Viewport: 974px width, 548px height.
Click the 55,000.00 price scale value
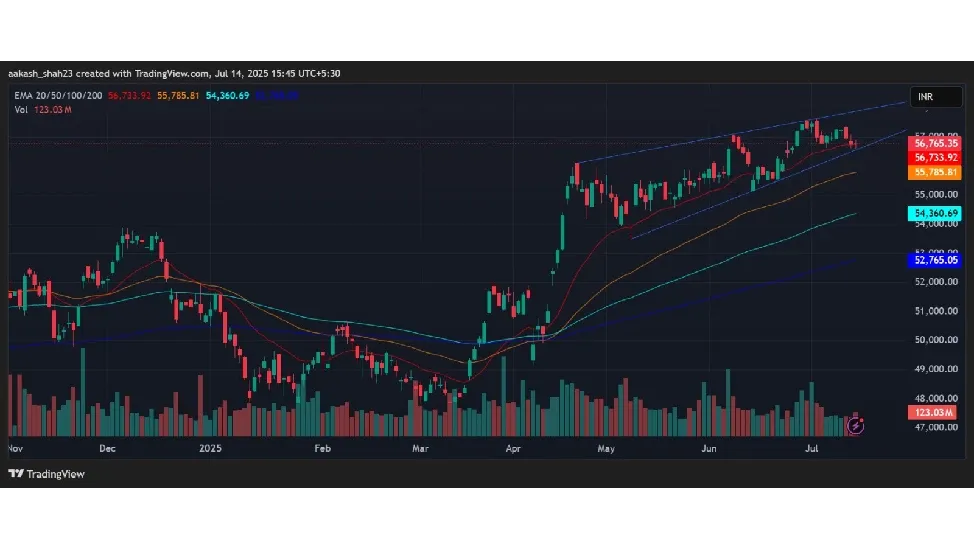click(x=936, y=194)
